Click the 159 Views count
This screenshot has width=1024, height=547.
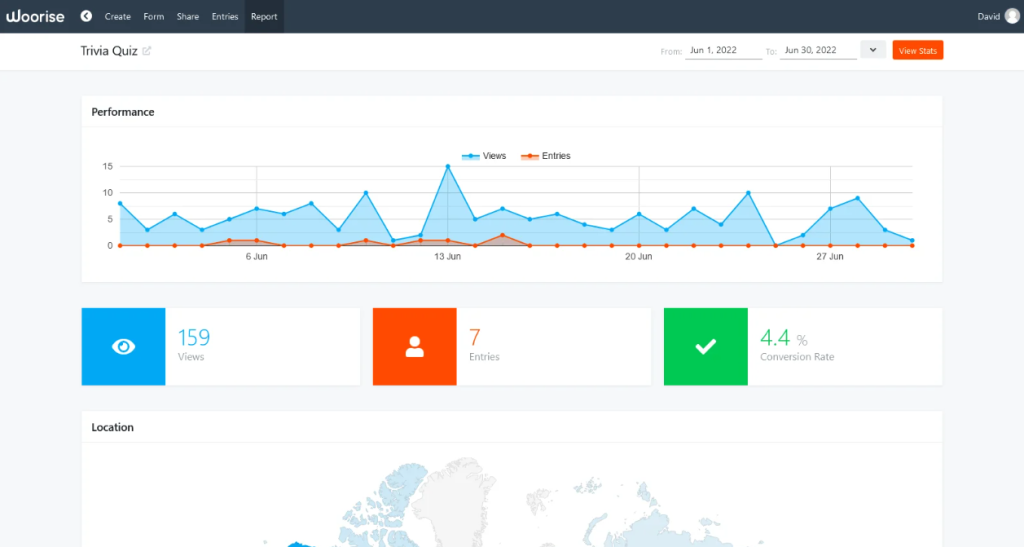click(194, 337)
